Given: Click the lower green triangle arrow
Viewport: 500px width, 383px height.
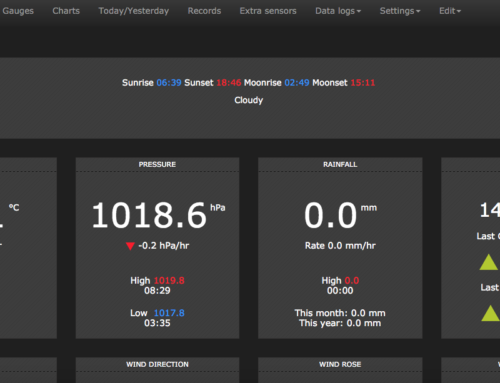Looking at the screenshot, I should [490, 313].
